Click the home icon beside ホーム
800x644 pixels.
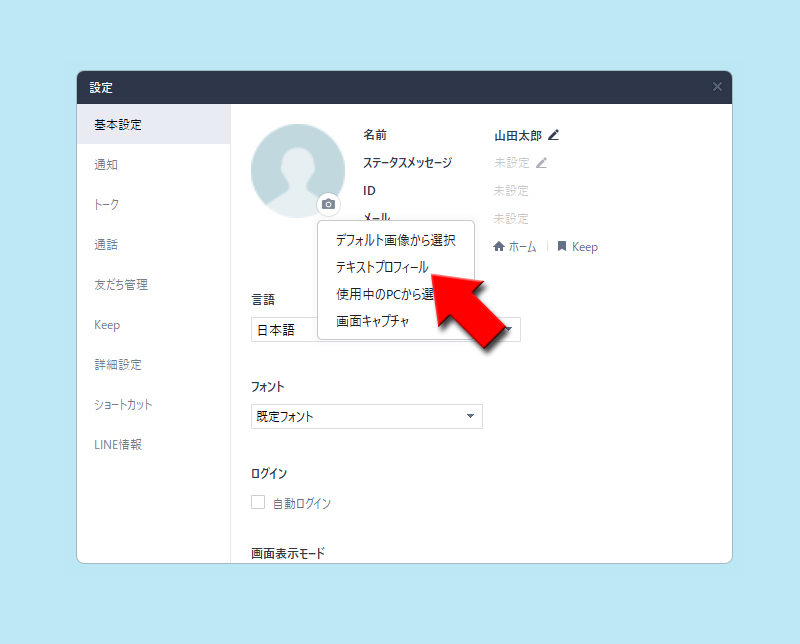(499, 246)
